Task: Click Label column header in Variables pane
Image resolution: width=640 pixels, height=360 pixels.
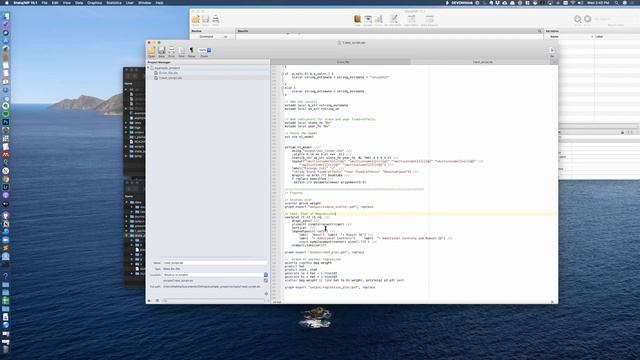Action: click(x=599, y=37)
